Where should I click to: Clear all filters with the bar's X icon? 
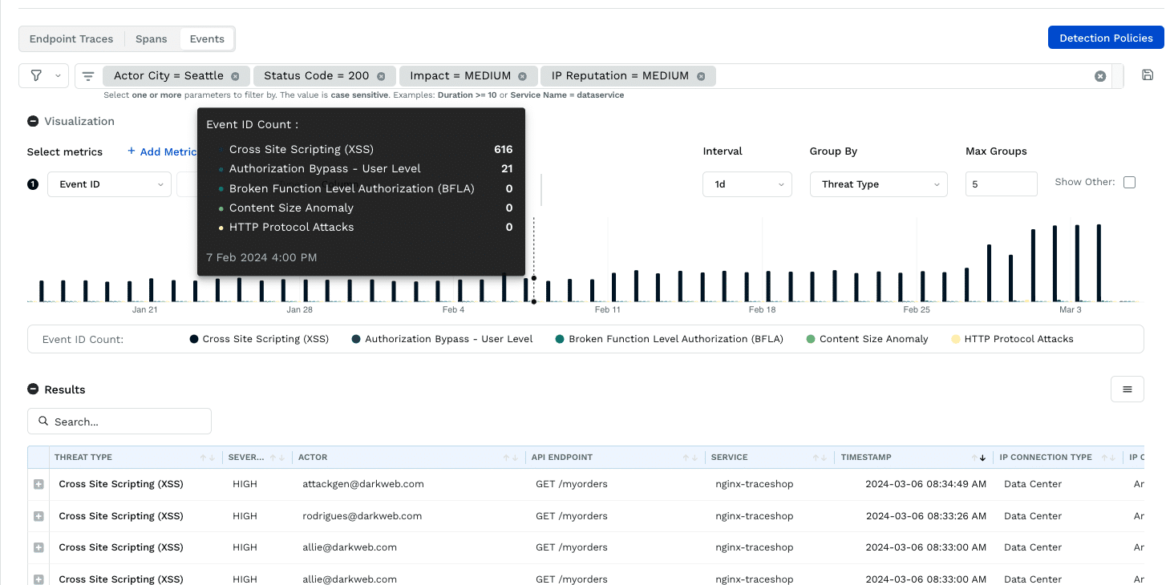tap(1100, 76)
